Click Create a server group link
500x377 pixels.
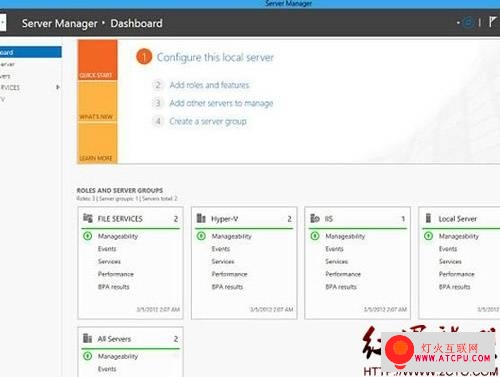coord(208,121)
